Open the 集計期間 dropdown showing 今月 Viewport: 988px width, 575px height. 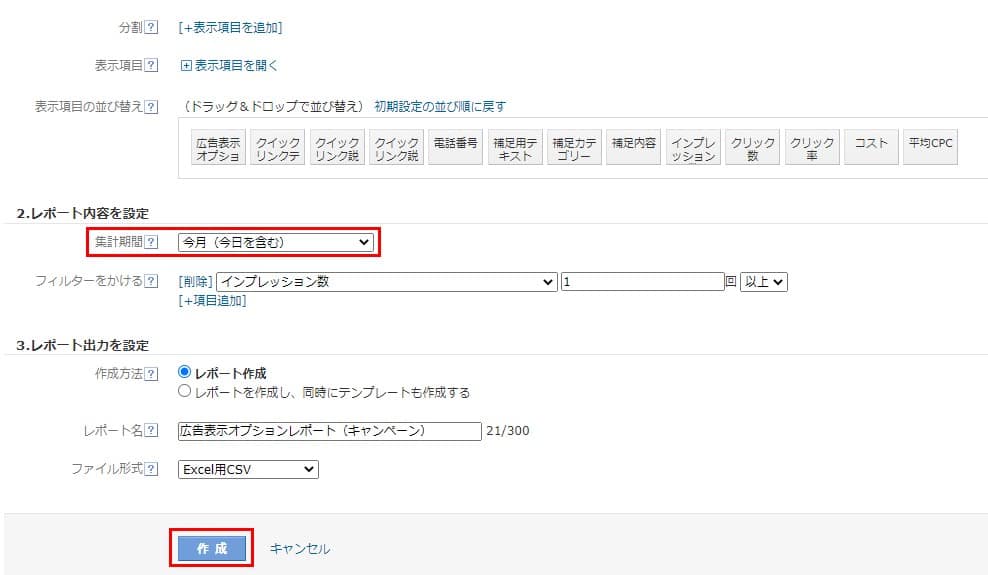[275, 242]
